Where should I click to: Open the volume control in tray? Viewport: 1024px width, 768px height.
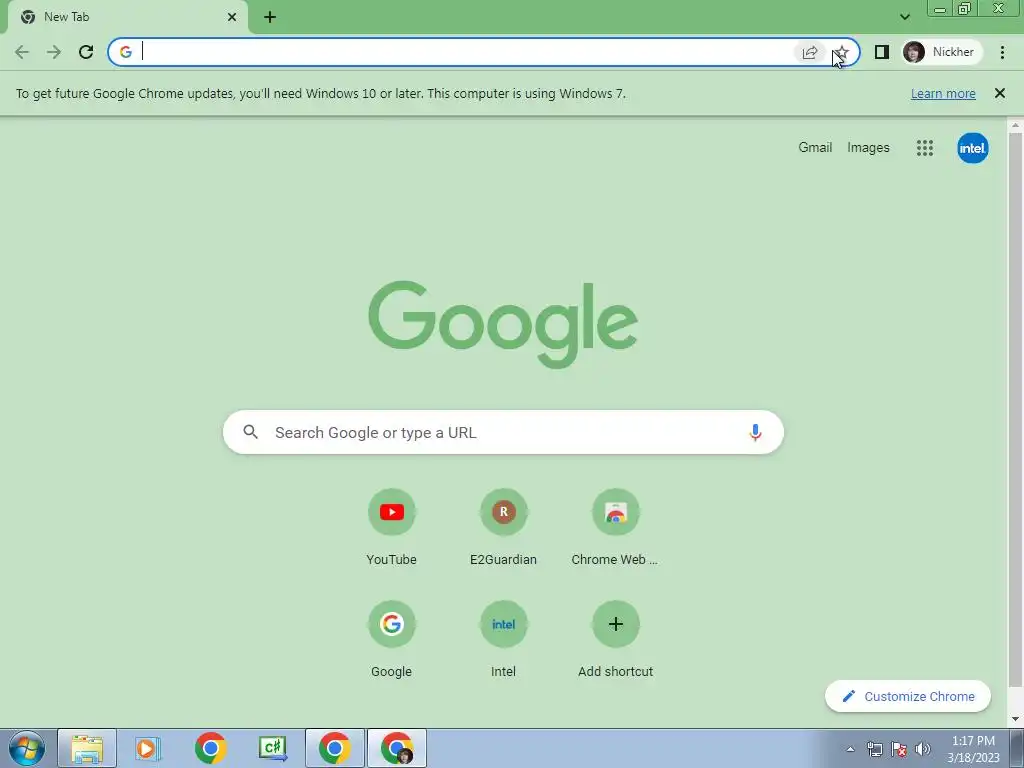(x=923, y=749)
